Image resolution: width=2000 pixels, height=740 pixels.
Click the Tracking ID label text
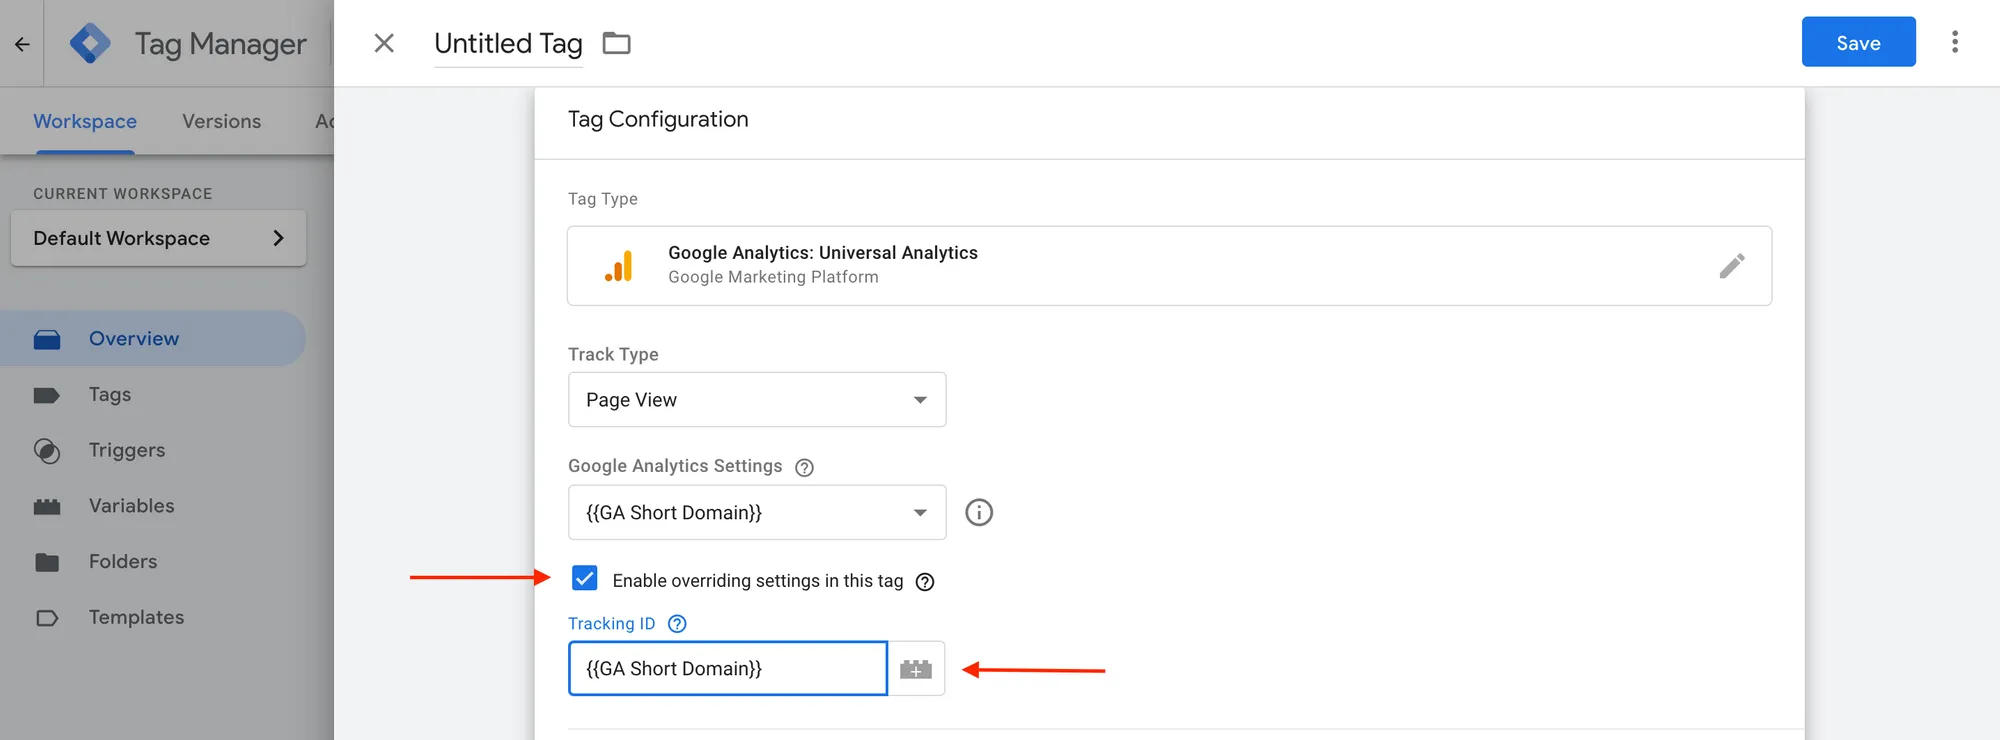(612, 624)
